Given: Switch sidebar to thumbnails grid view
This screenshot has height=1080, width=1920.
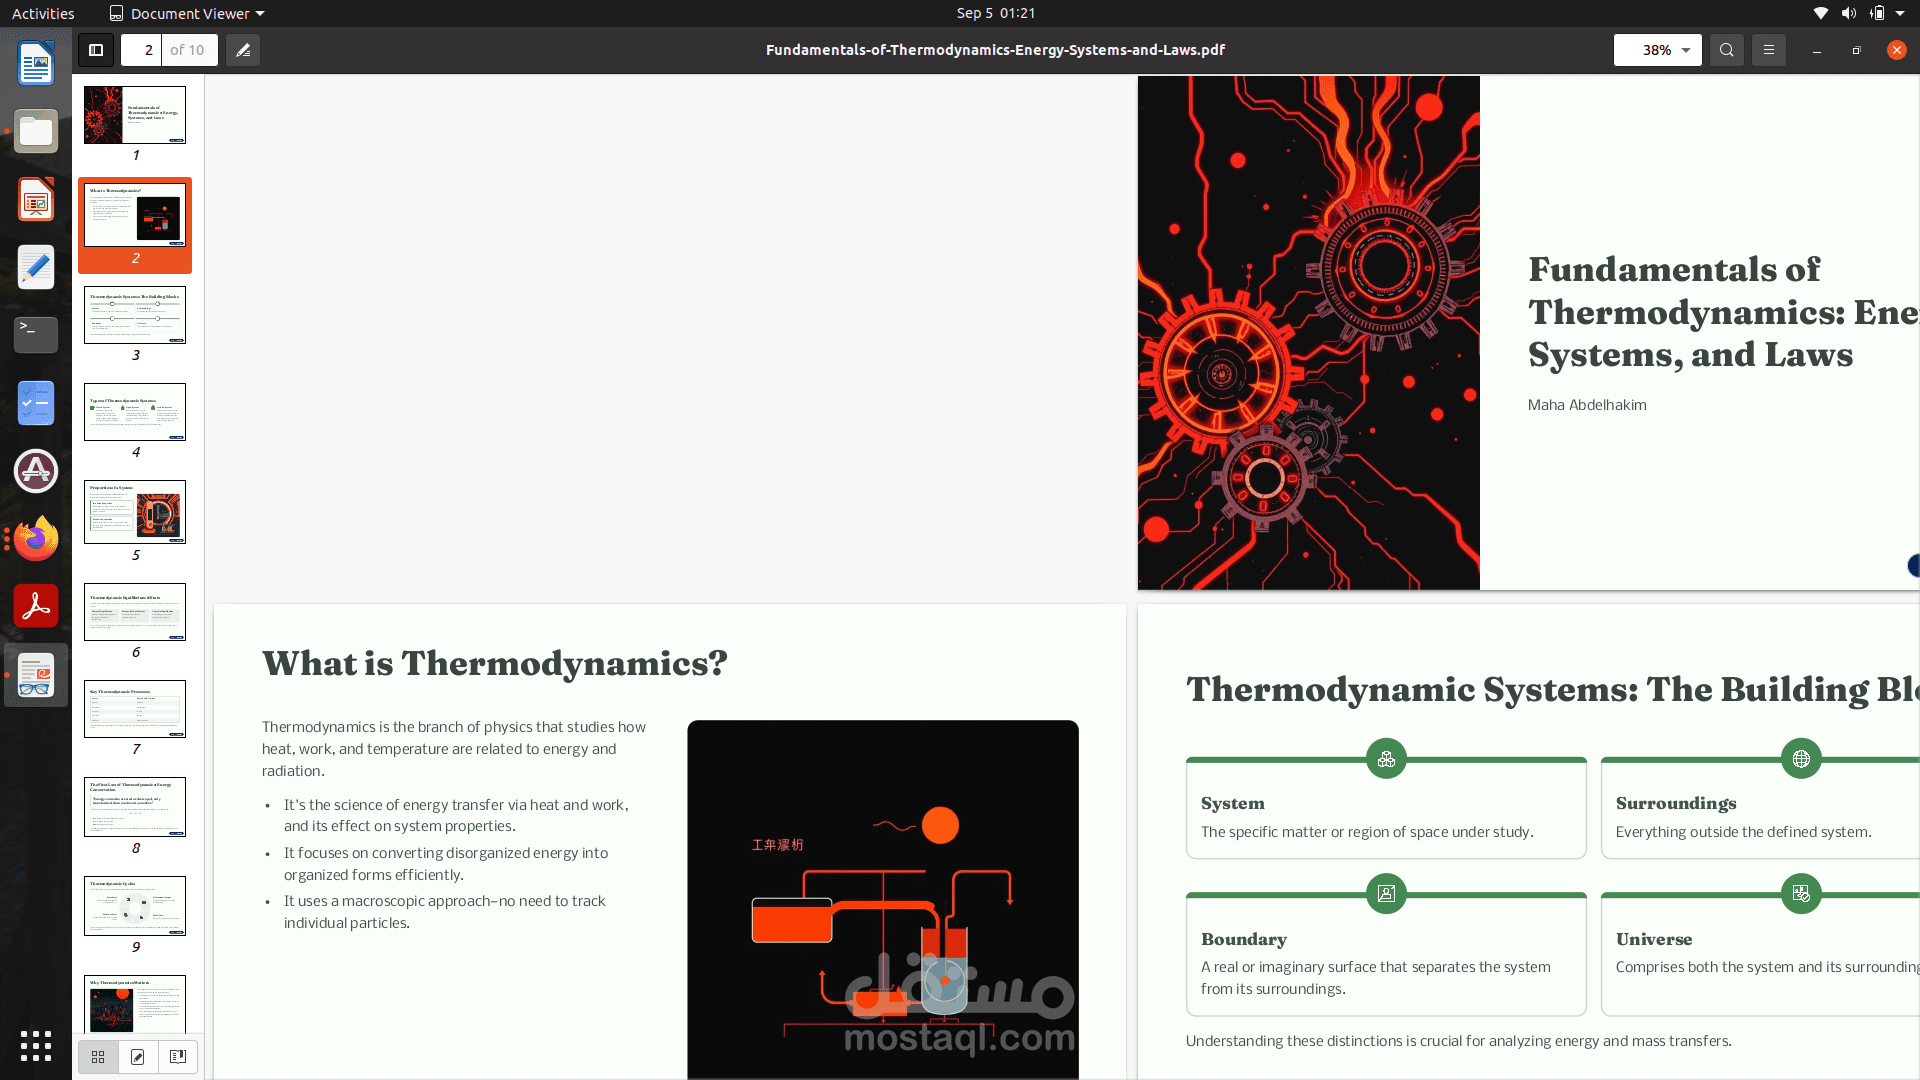Looking at the screenshot, I should pos(98,1056).
